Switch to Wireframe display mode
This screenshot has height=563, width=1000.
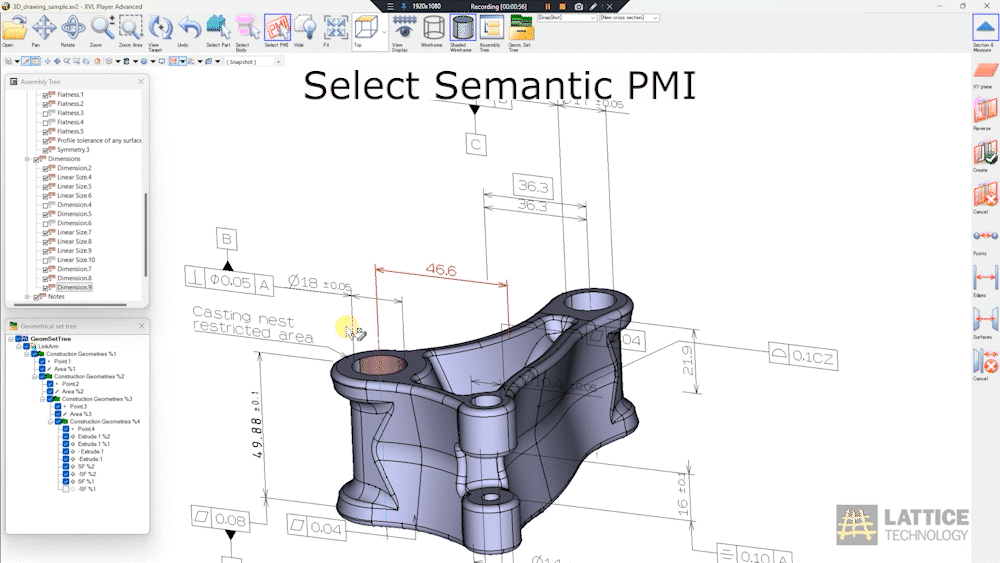[433, 29]
